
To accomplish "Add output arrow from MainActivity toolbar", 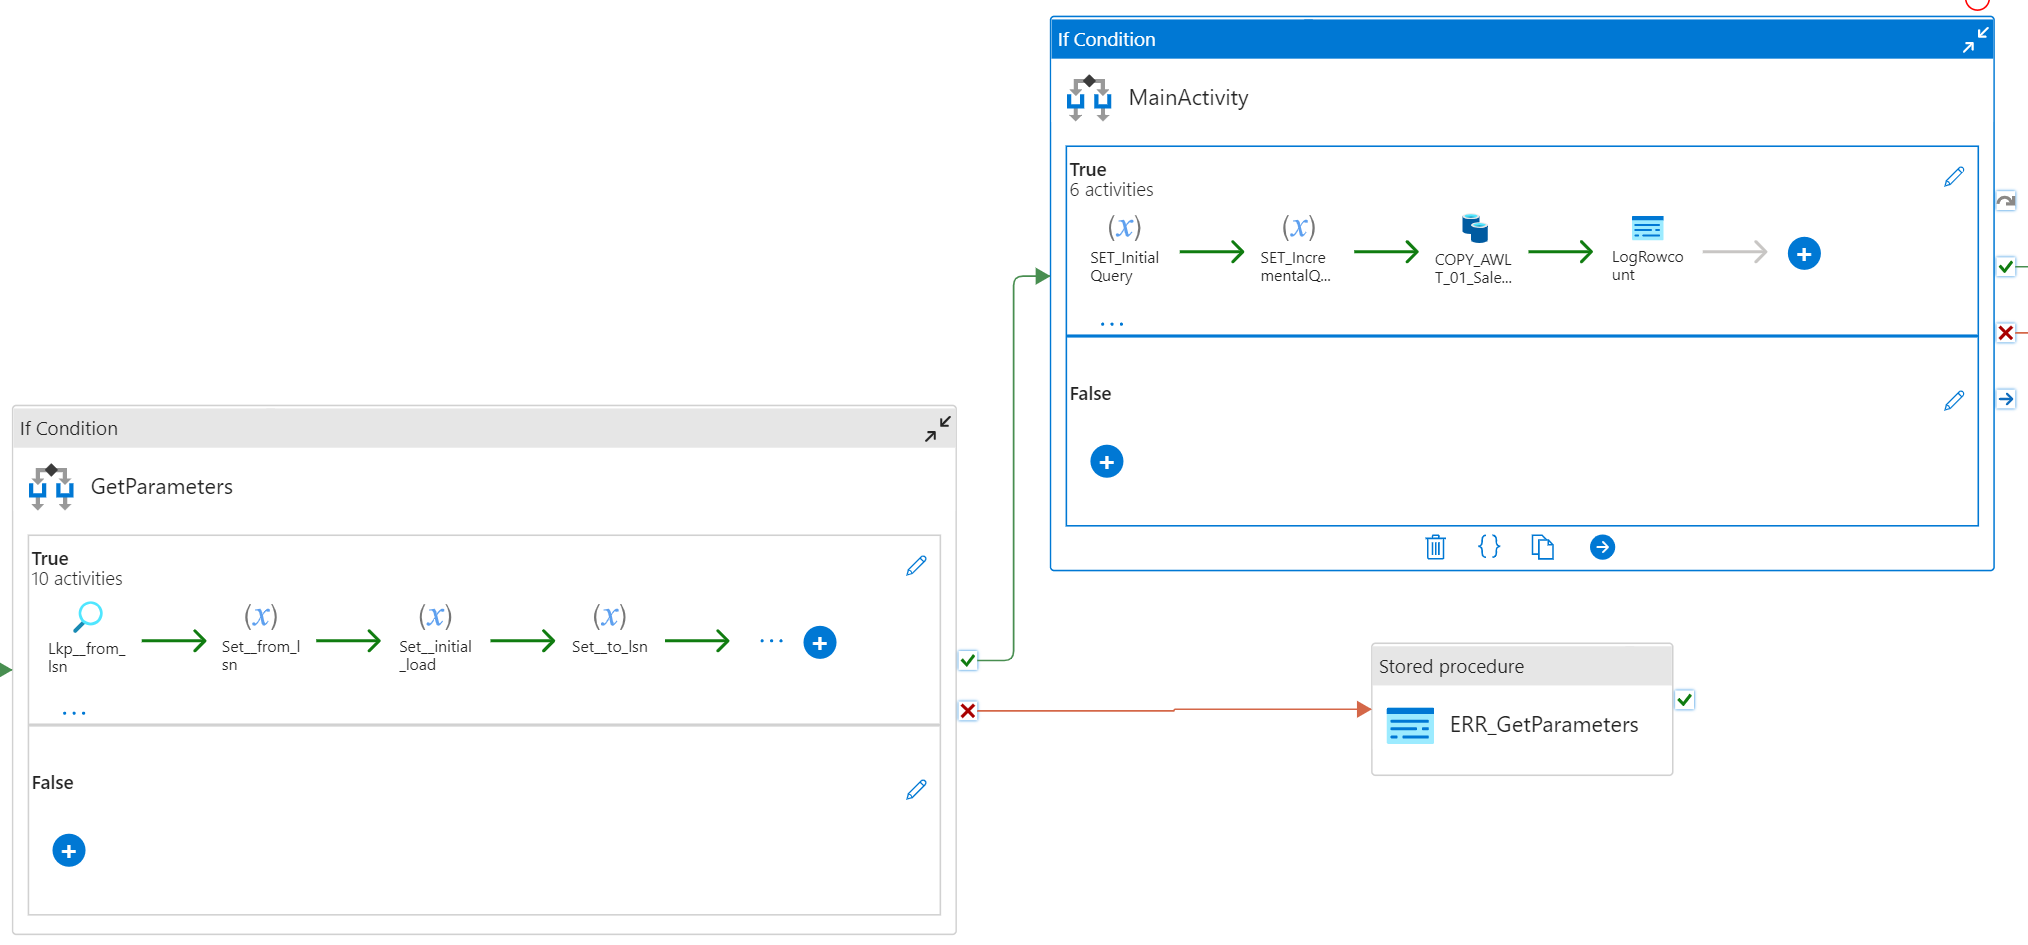I will tap(1602, 547).
